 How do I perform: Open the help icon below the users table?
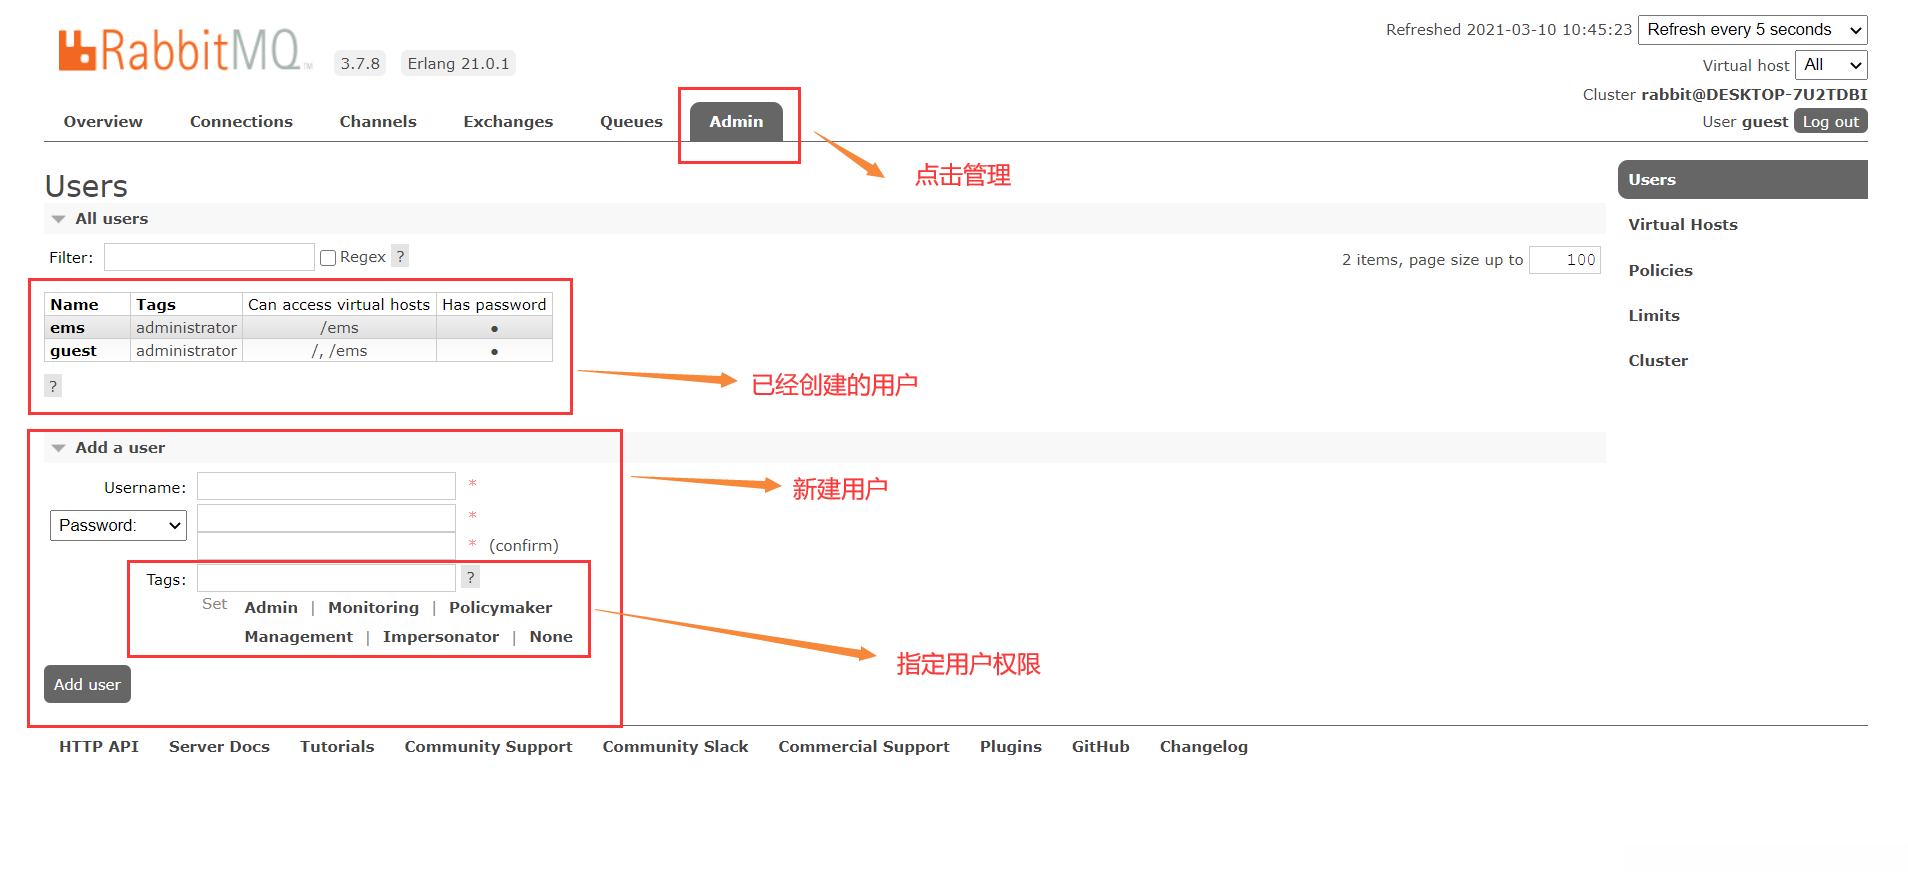(x=53, y=386)
